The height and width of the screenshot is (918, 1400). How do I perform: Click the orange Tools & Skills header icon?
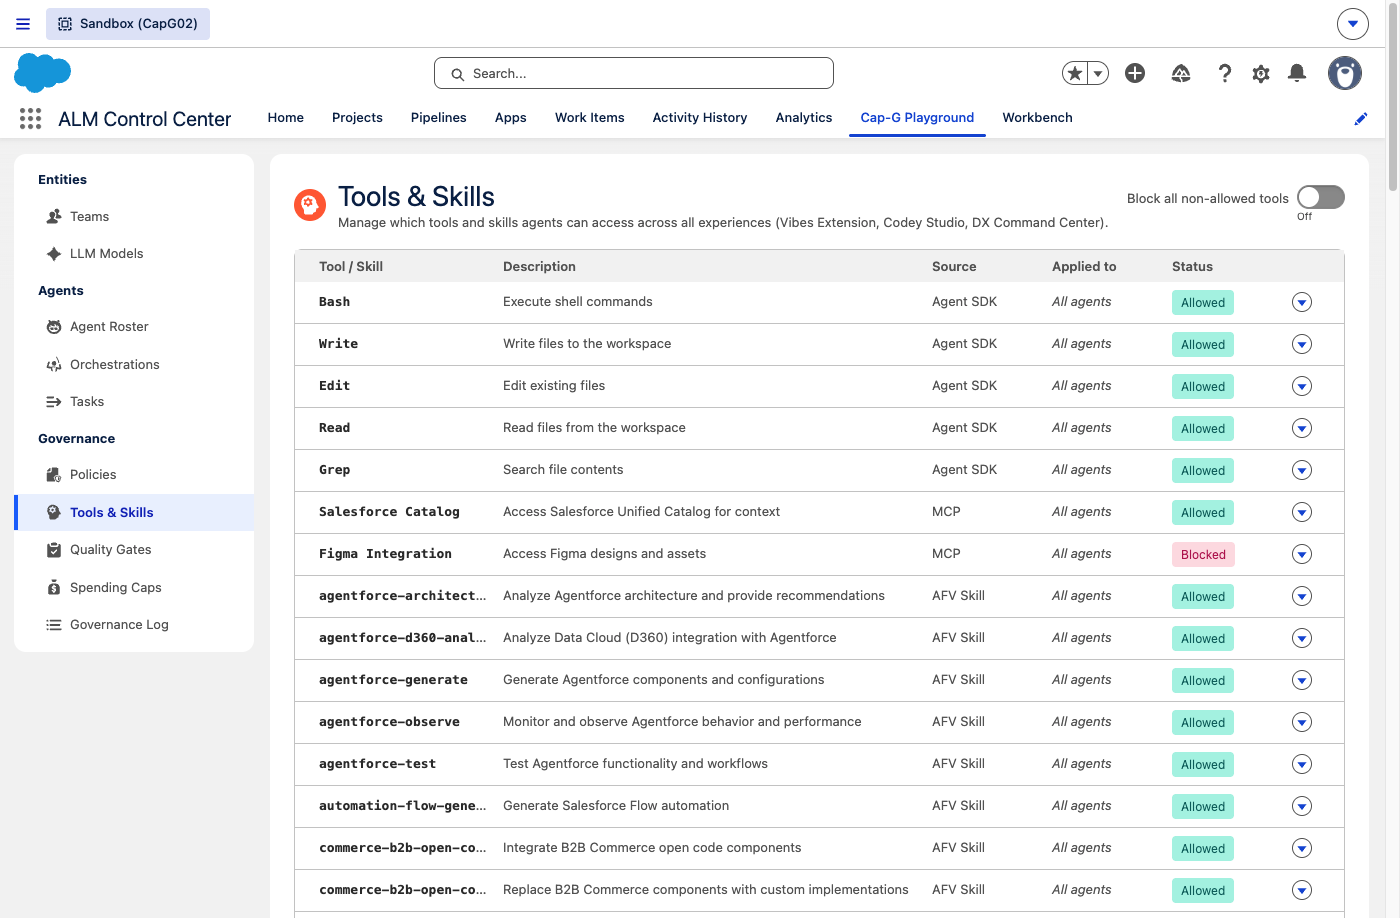click(x=310, y=205)
